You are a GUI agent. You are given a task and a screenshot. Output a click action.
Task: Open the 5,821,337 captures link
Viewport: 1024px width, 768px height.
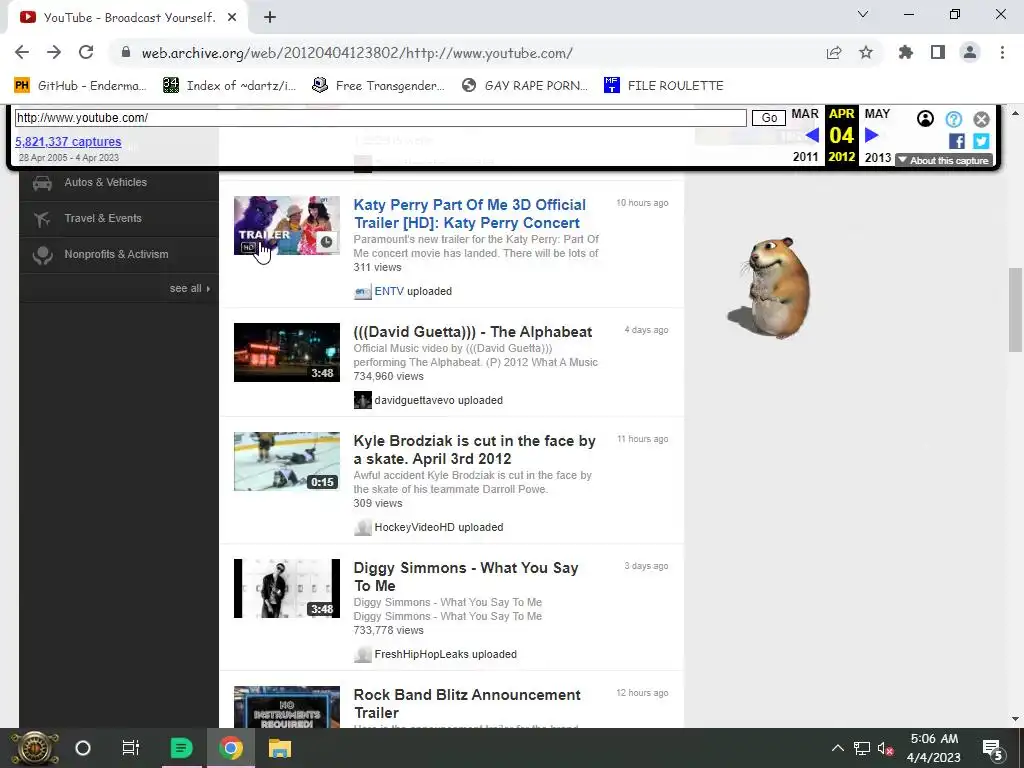click(x=68, y=142)
